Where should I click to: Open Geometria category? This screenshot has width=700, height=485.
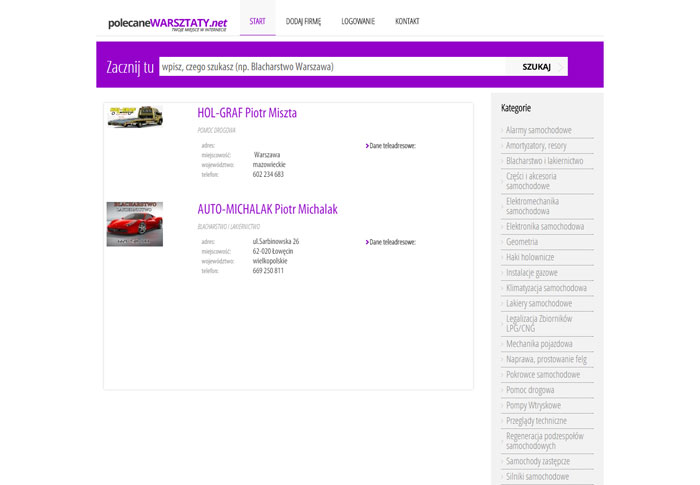[522, 242]
